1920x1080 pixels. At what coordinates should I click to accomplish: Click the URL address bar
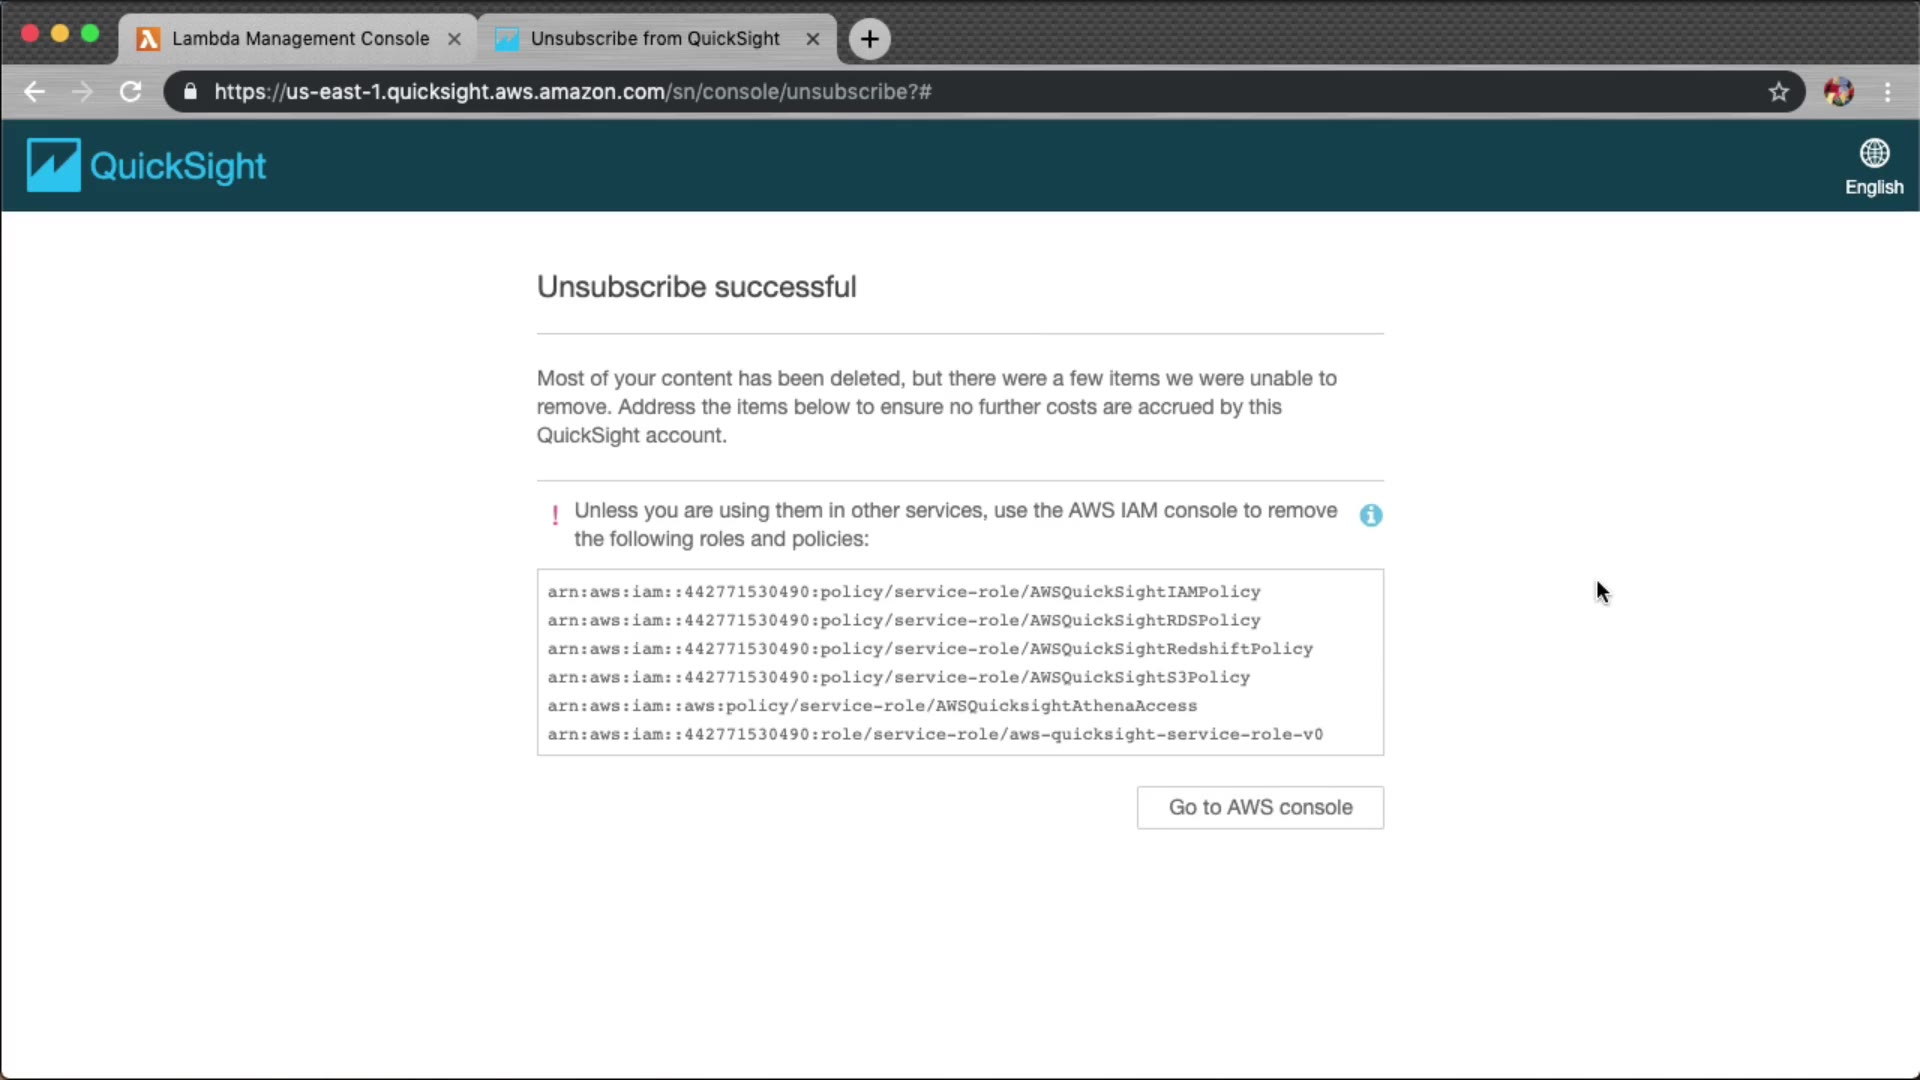click(x=900, y=92)
